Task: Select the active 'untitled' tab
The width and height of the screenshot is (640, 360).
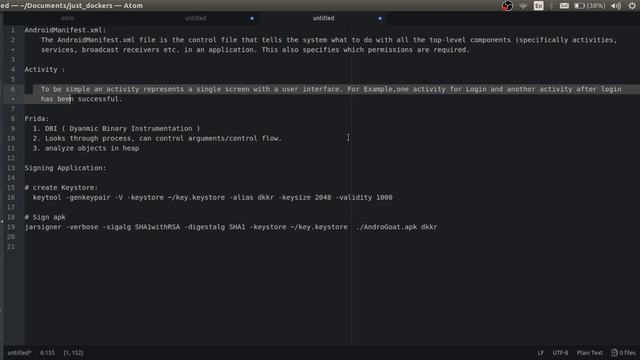Action: [323, 18]
